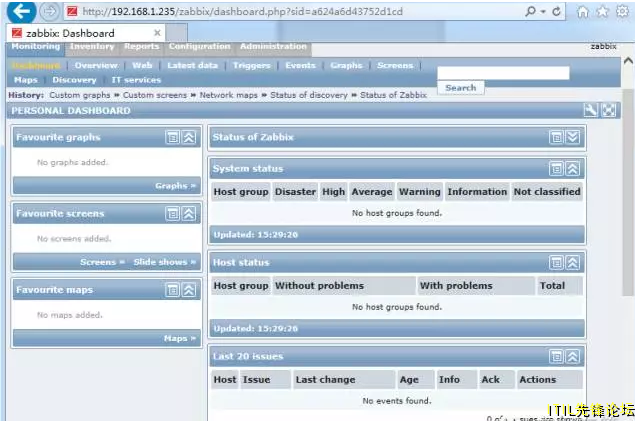The height and width of the screenshot is (421, 635).
Task: Open the Latest data submenu
Action: [192, 66]
